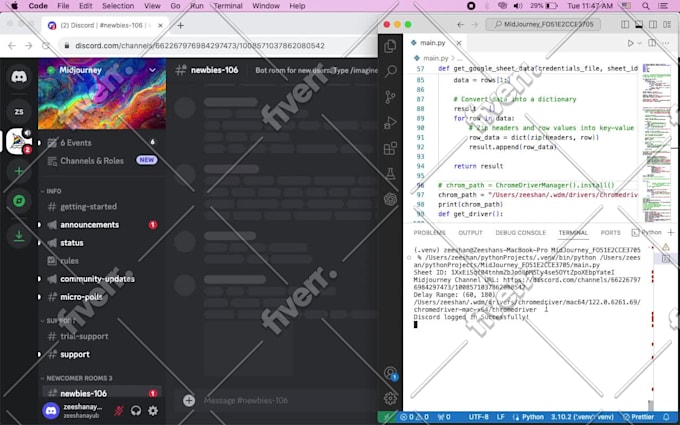
Task: Open the Search view in VS Code
Action: pyautogui.click(x=390, y=71)
